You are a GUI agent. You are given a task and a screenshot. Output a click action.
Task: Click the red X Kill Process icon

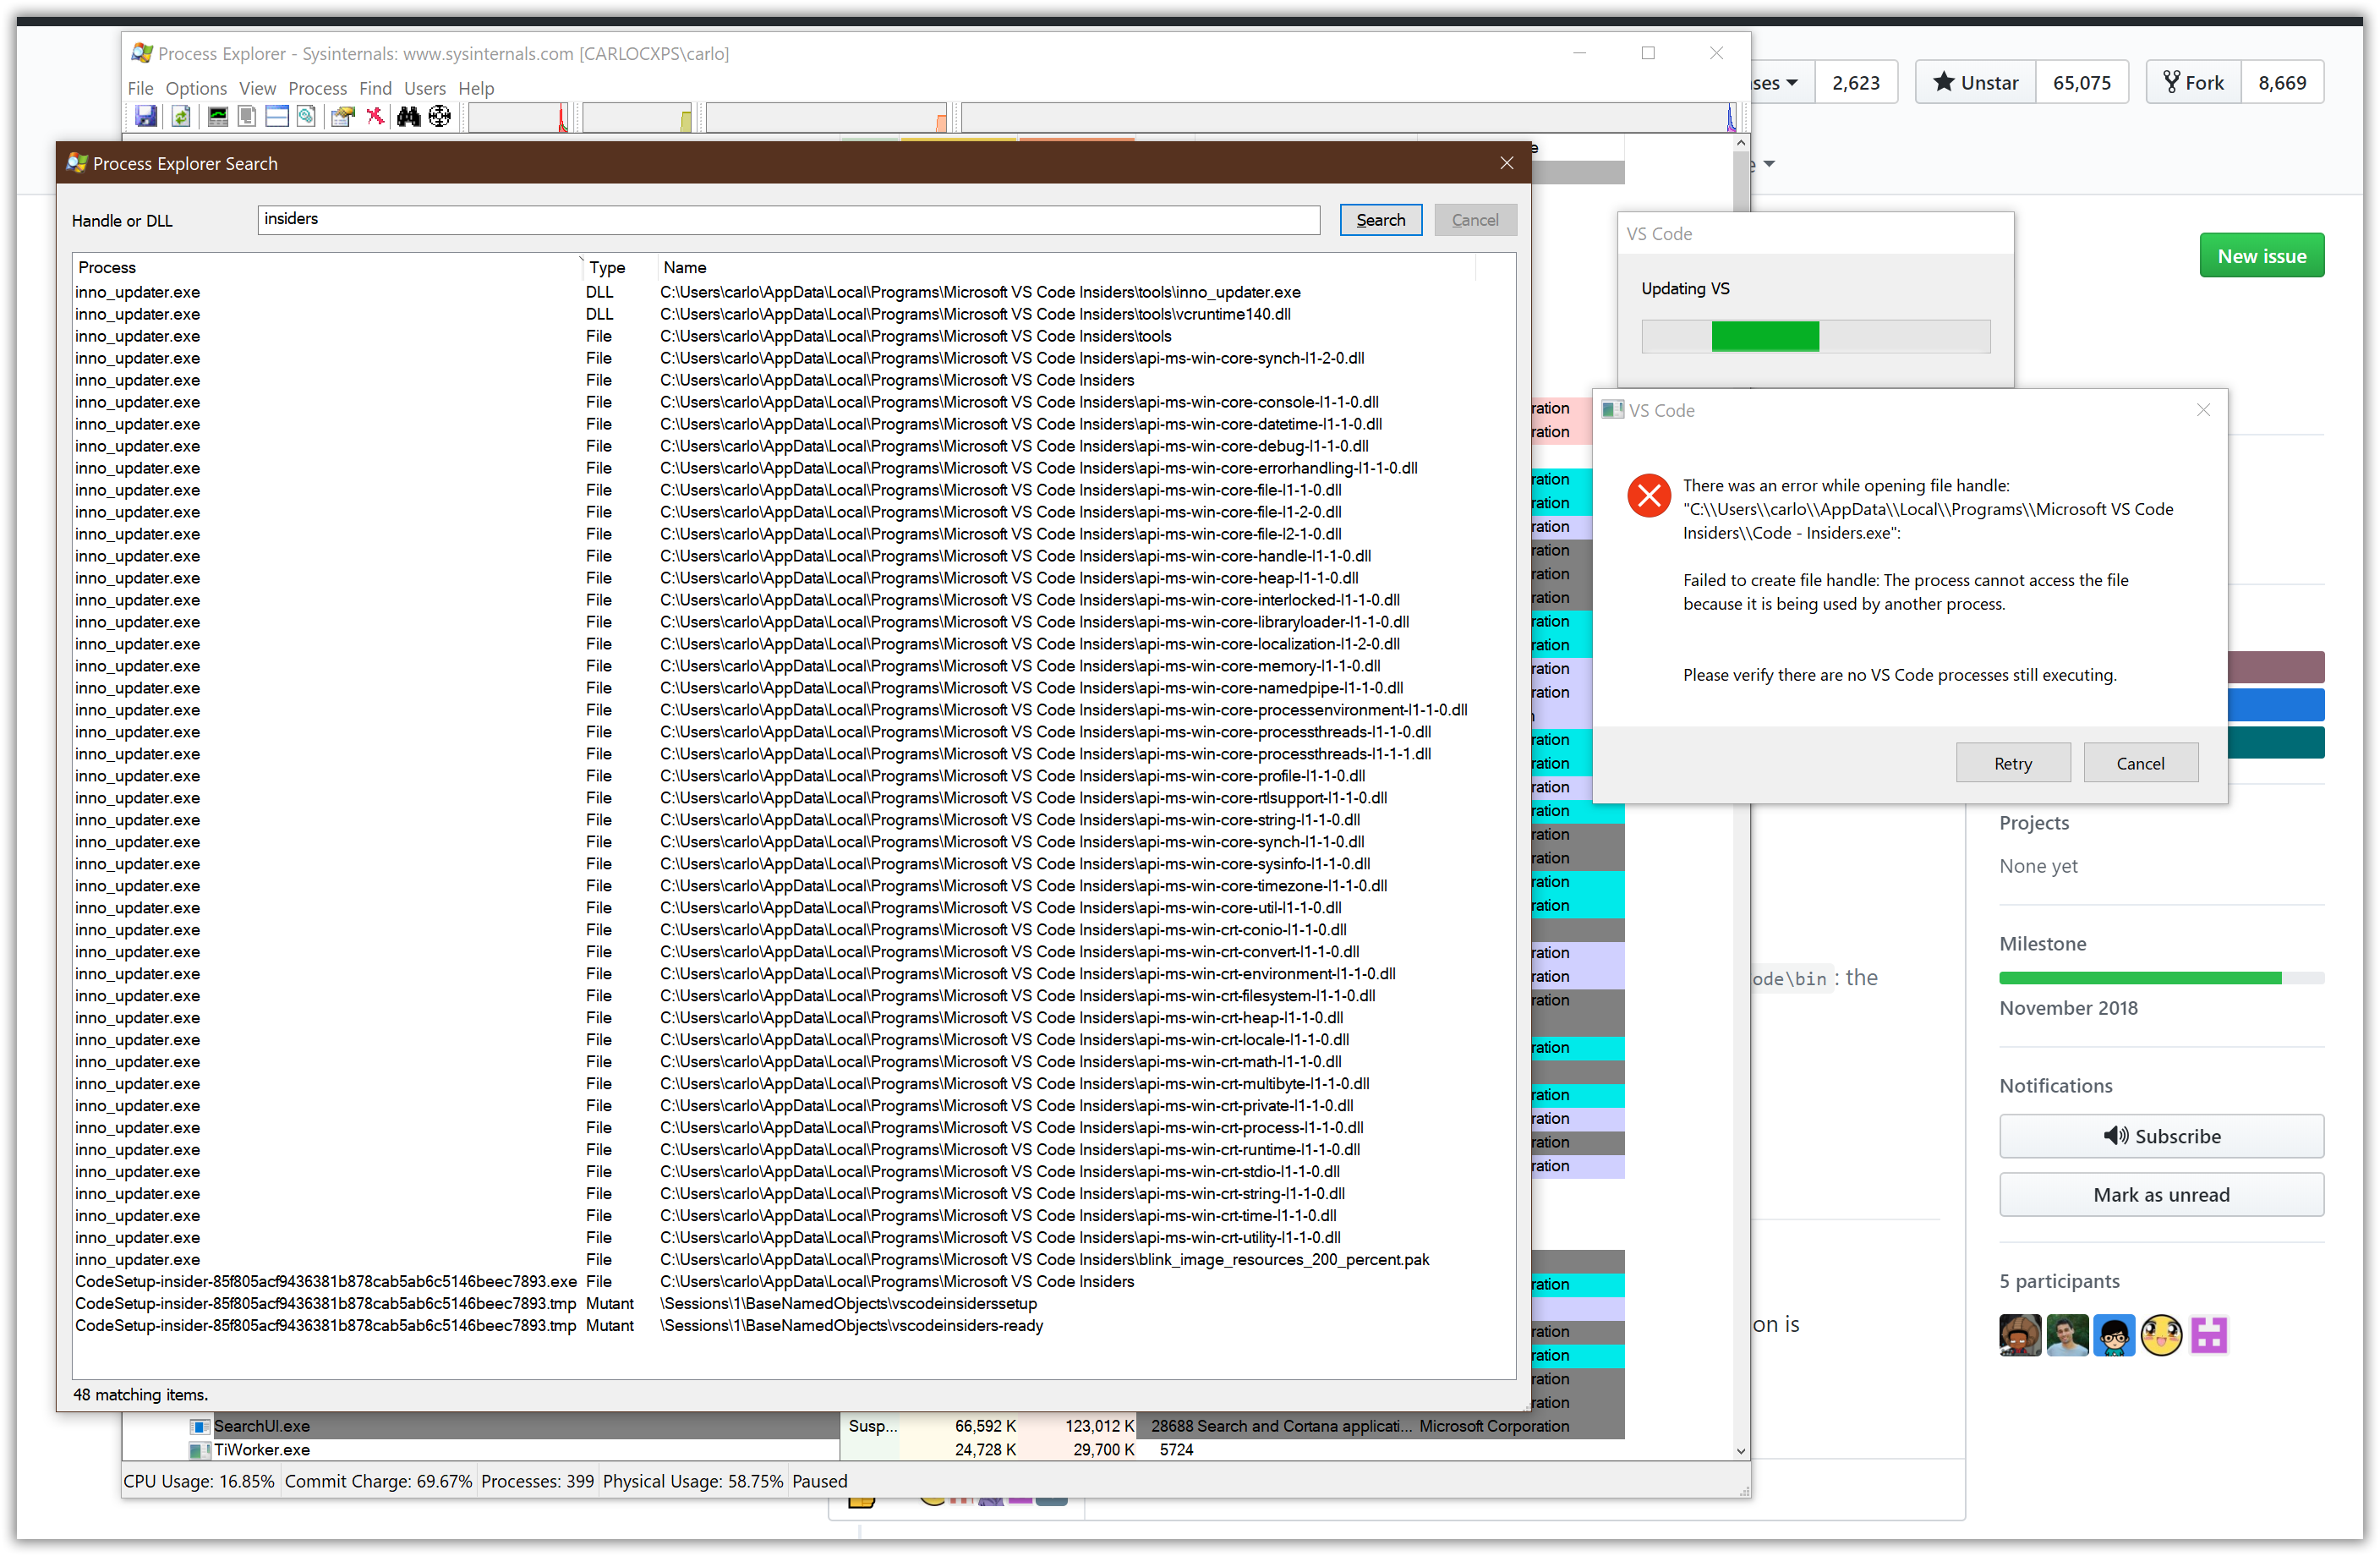click(x=375, y=117)
